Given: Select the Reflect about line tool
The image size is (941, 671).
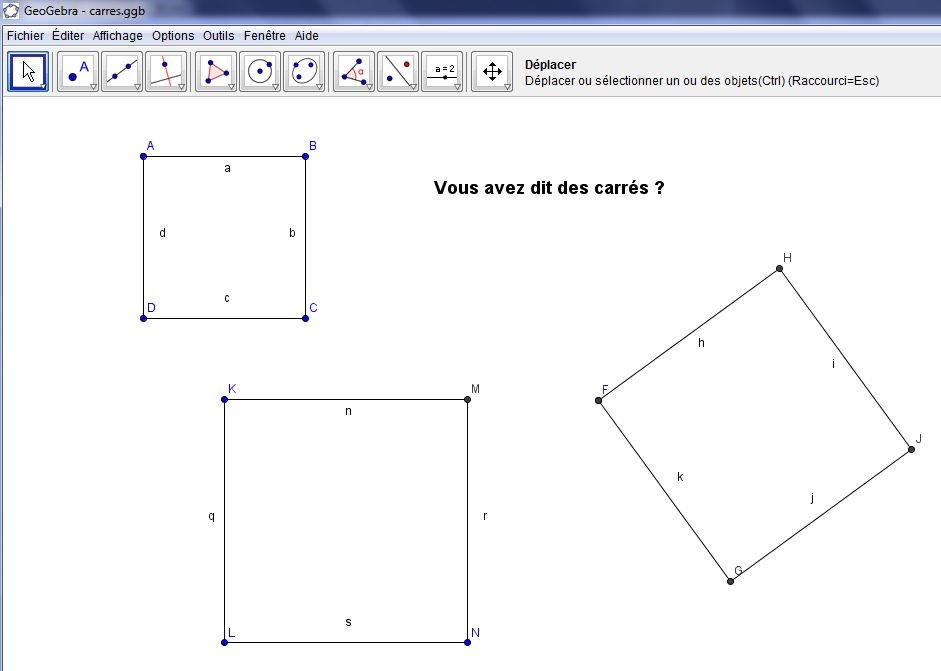Looking at the screenshot, I should pyautogui.click(x=397, y=72).
